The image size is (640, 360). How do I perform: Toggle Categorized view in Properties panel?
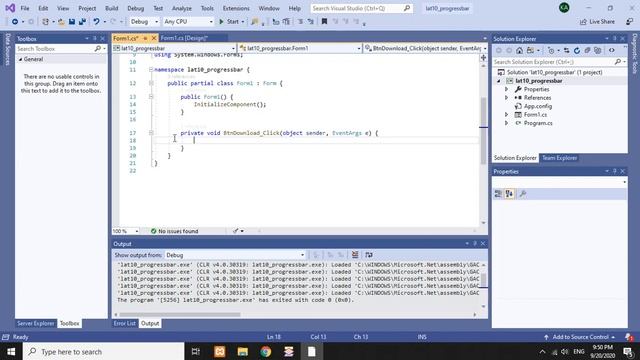(x=498, y=194)
